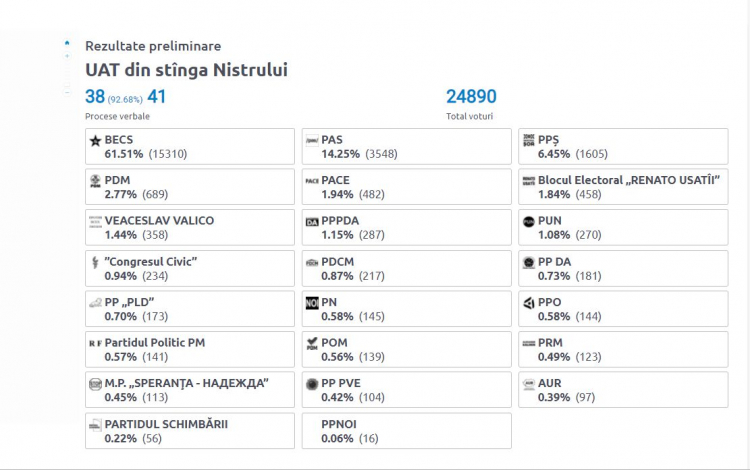Click the PP PVE round icon
750x470 pixels.
(312, 384)
